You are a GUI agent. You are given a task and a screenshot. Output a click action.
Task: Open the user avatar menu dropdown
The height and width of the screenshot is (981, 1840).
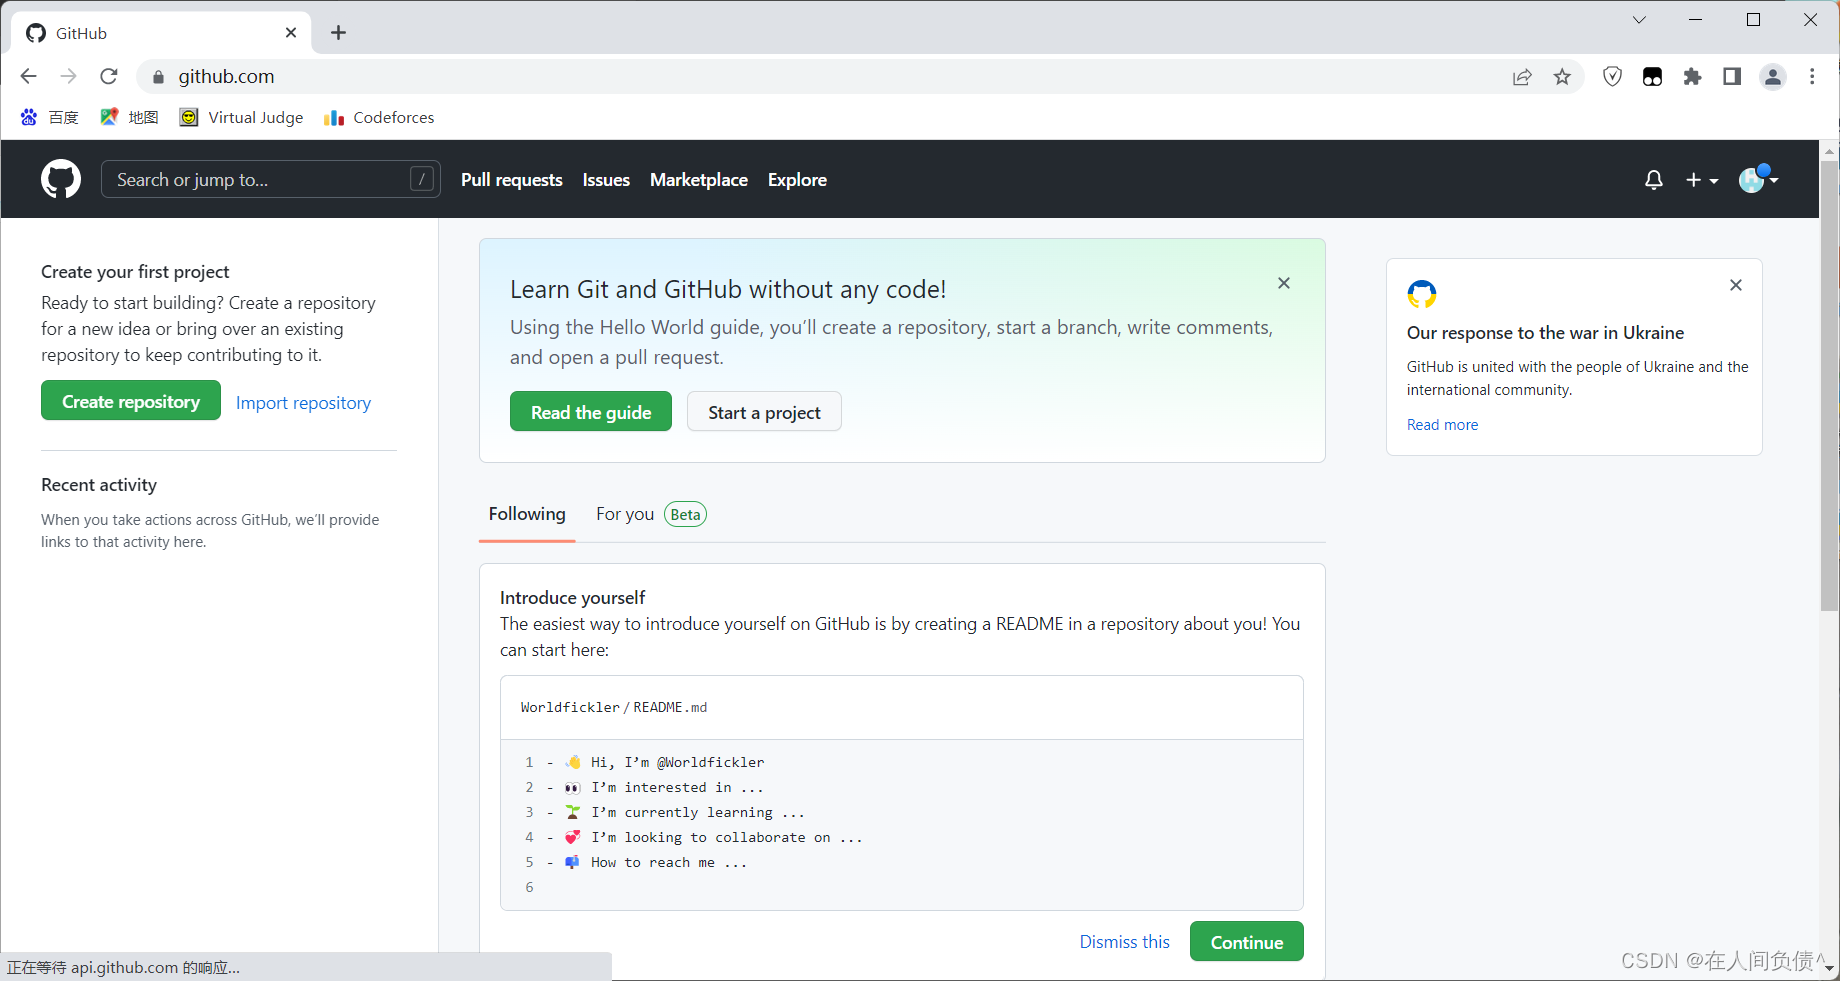pos(1759,179)
